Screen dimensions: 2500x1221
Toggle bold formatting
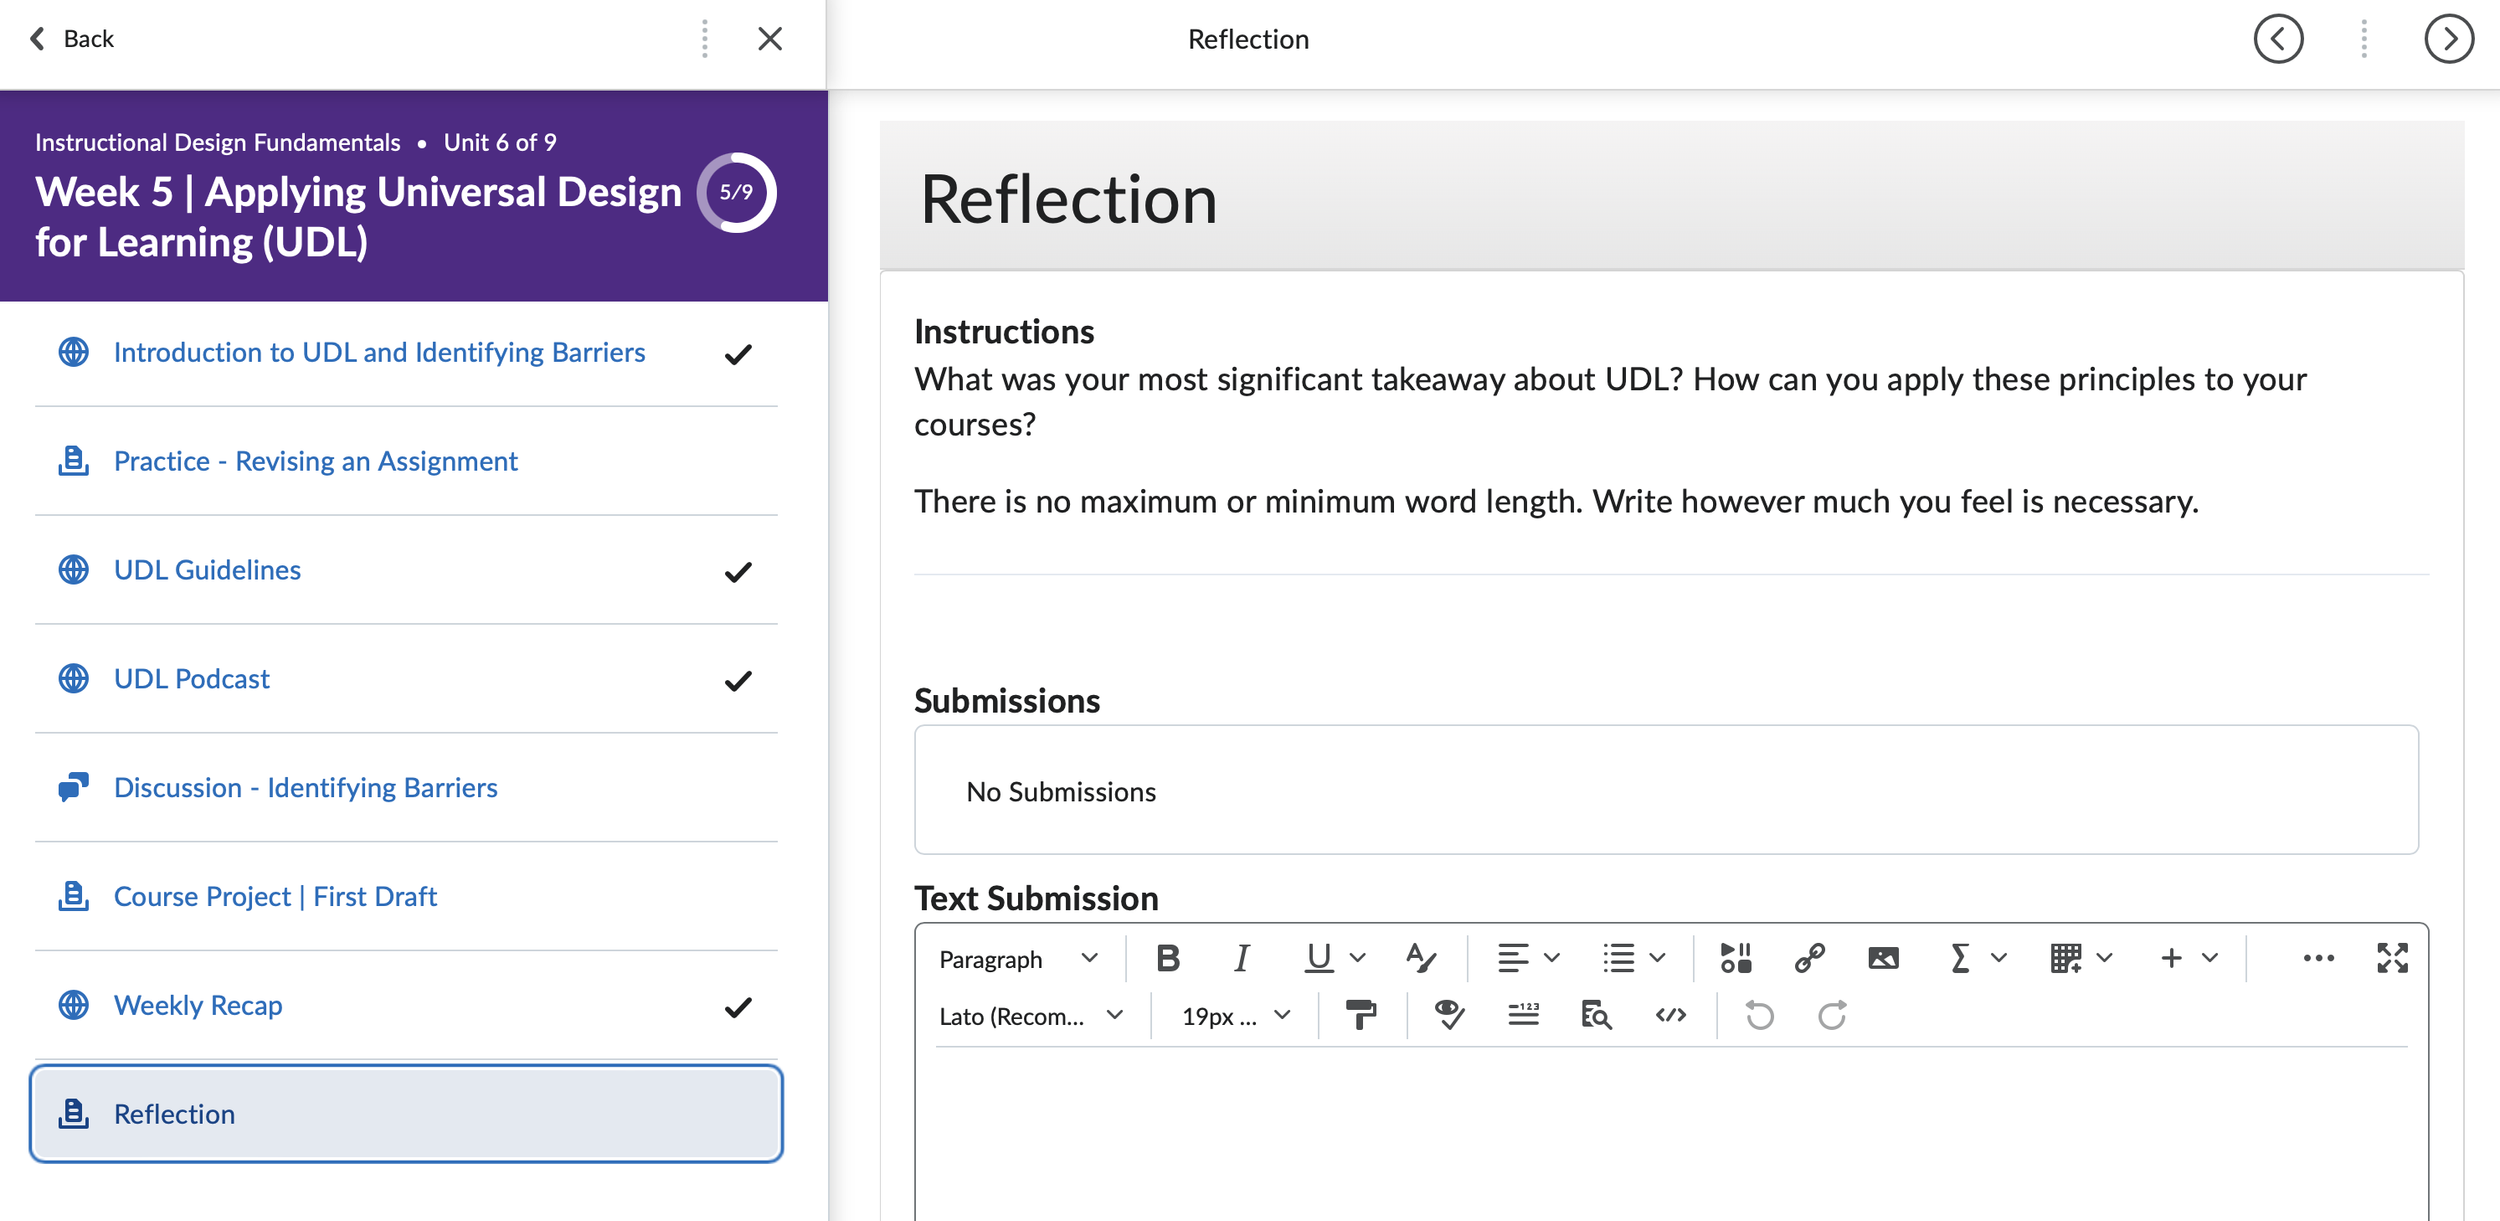point(1167,957)
